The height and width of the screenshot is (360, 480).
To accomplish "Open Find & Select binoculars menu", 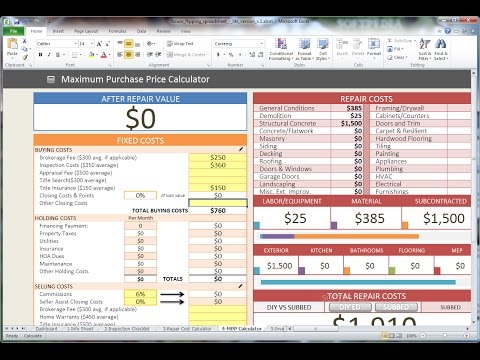I will pos(441,49).
